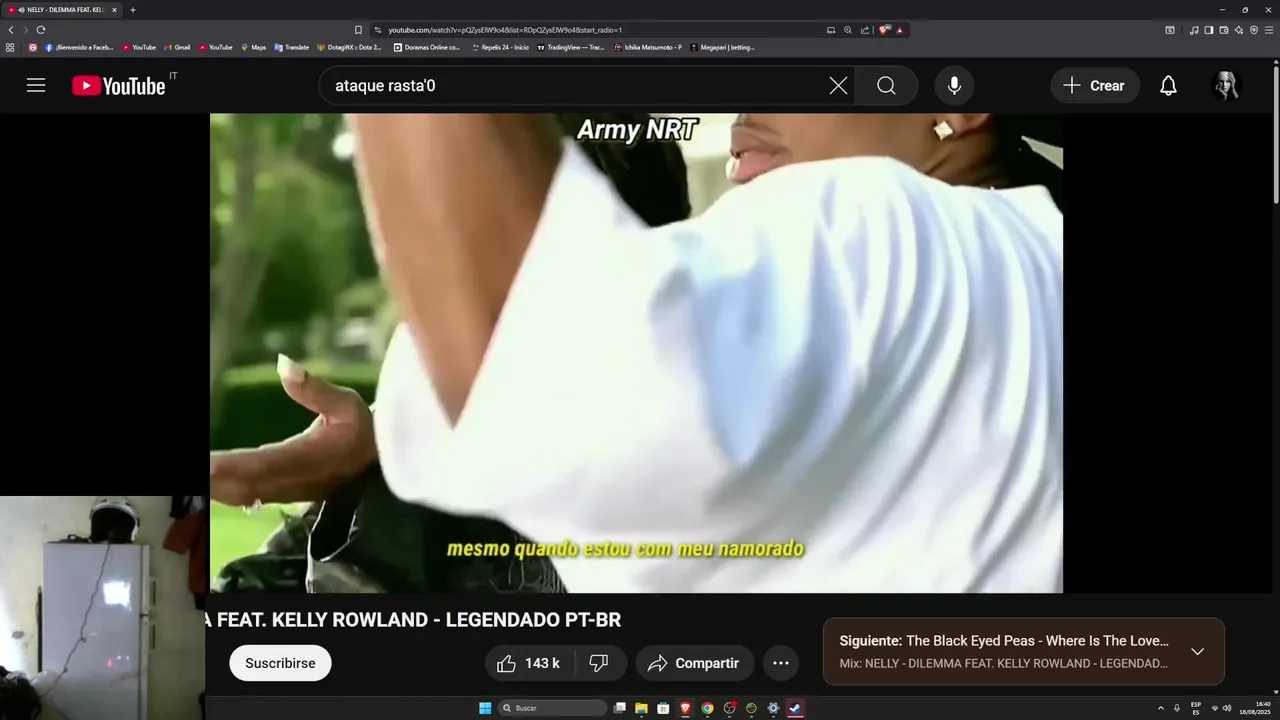Dislike the video with thumbs down

pyautogui.click(x=599, y=663)
